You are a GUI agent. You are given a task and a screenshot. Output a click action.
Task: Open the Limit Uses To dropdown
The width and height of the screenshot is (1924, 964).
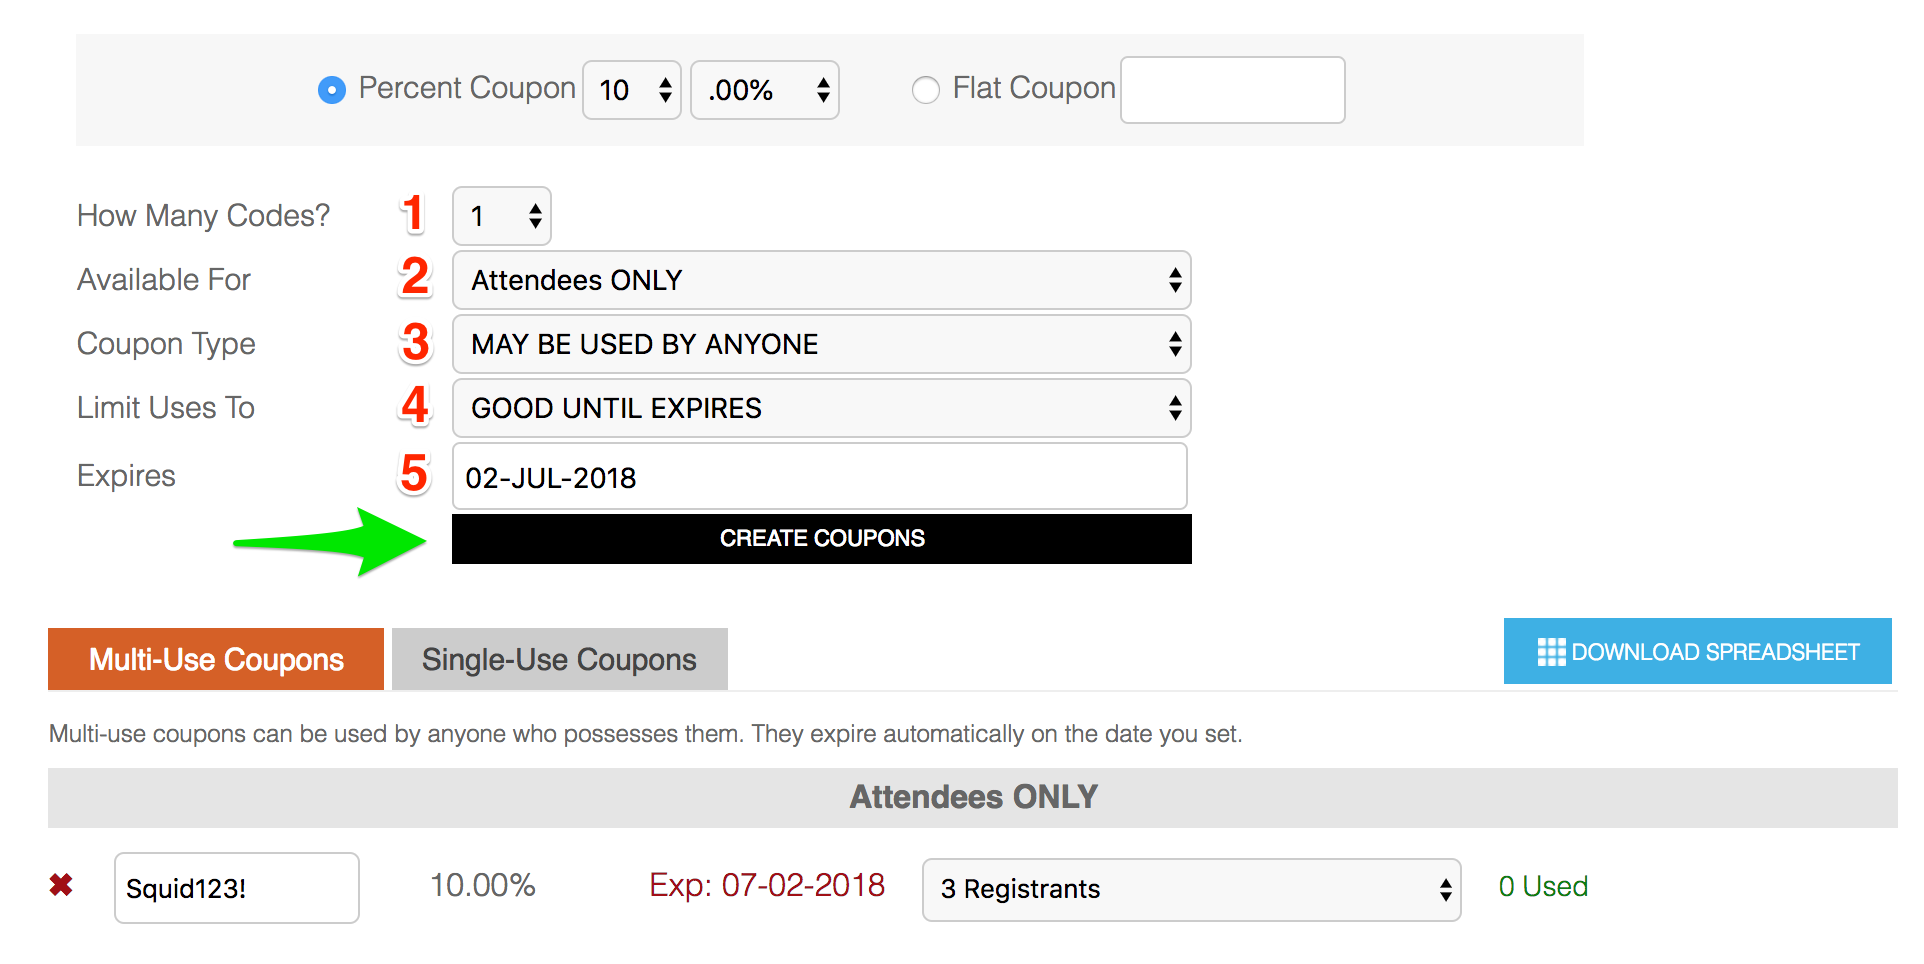click(x=822, y=408)
